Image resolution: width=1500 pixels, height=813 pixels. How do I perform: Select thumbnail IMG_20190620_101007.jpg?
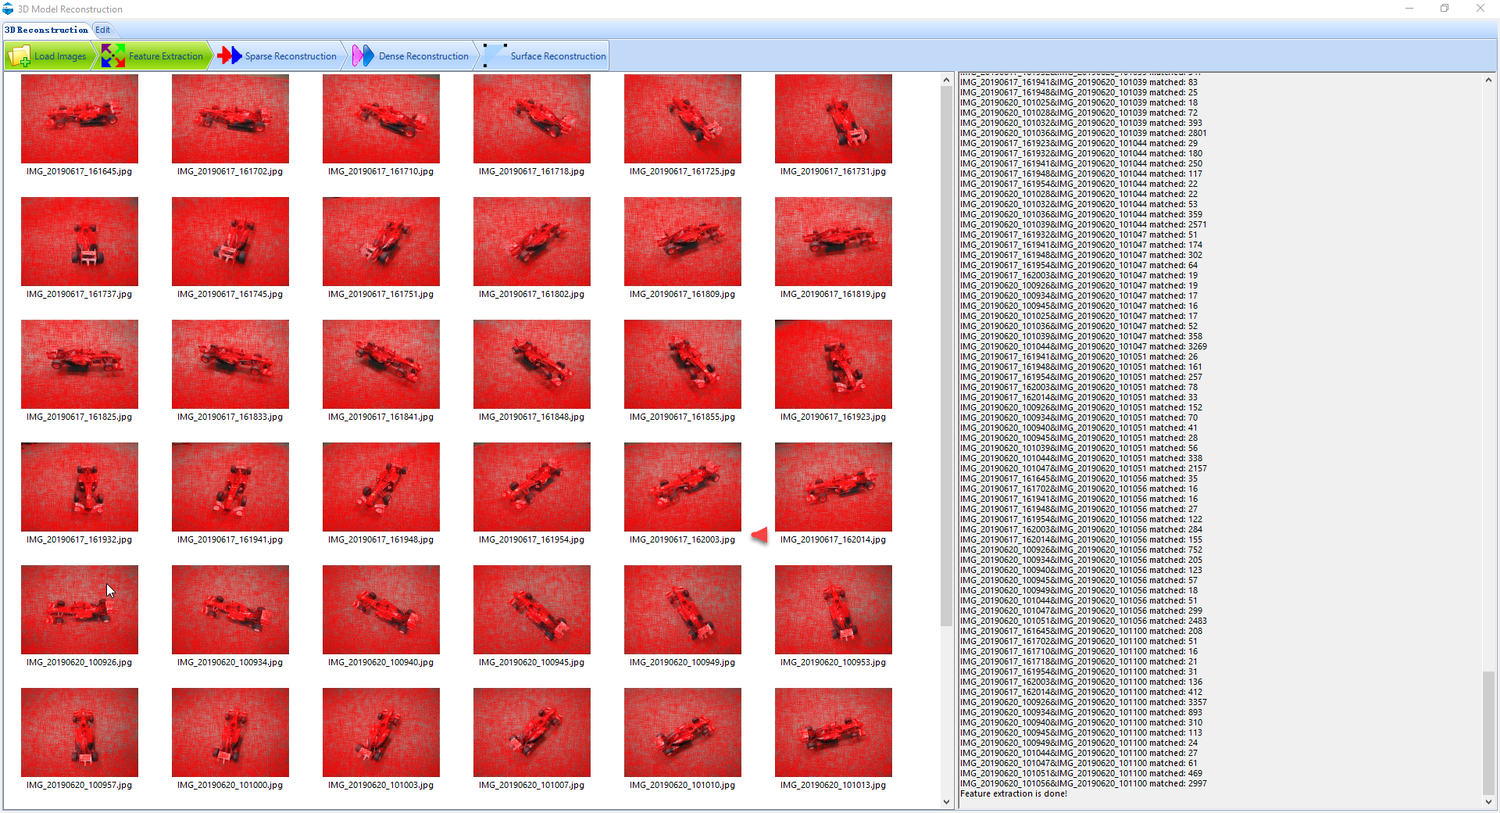pyautogui.click(x=532, y=732)
